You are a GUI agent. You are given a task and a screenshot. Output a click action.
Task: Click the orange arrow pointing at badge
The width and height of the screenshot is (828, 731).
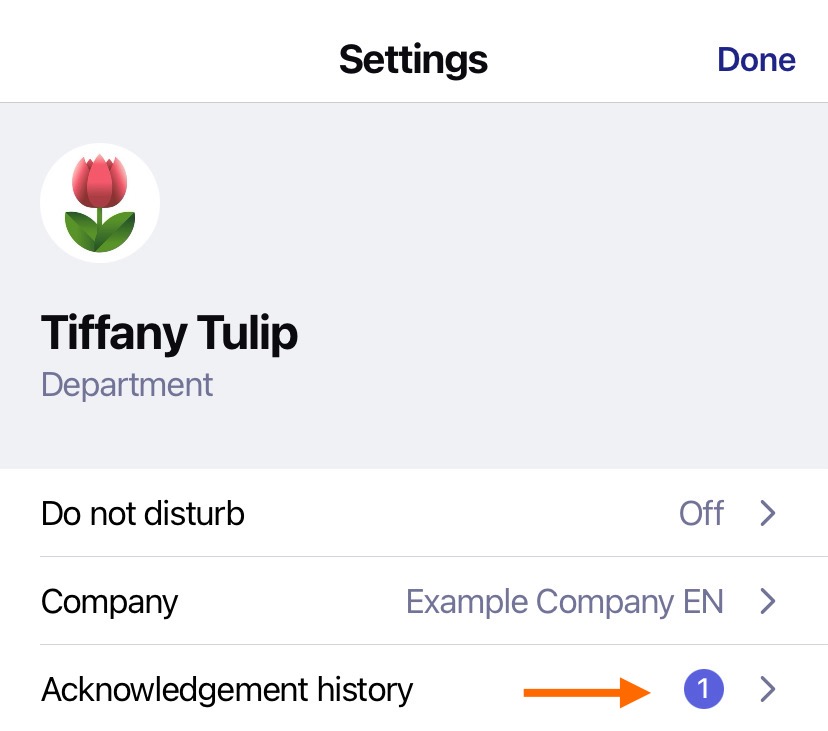coord(587,692)
